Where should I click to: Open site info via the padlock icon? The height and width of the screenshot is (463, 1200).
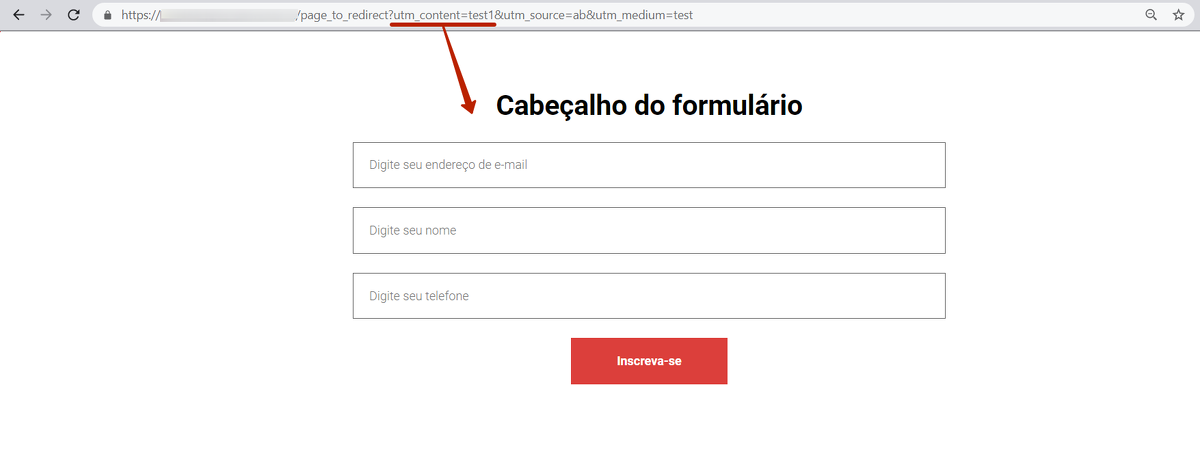pyautogui.click(x=108, y=15)
